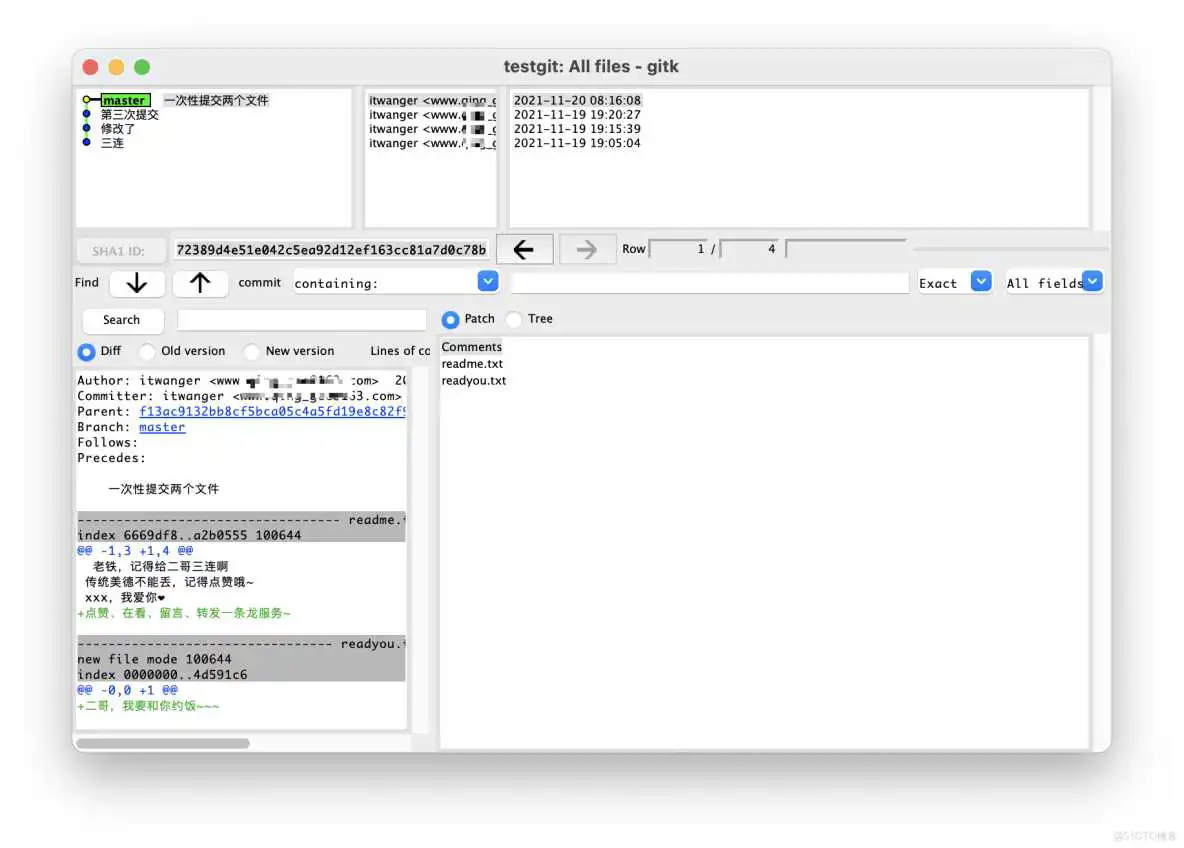Click the find next down-arrow button
Screen dimensions: 1184x848
click(x=137, y=284)
